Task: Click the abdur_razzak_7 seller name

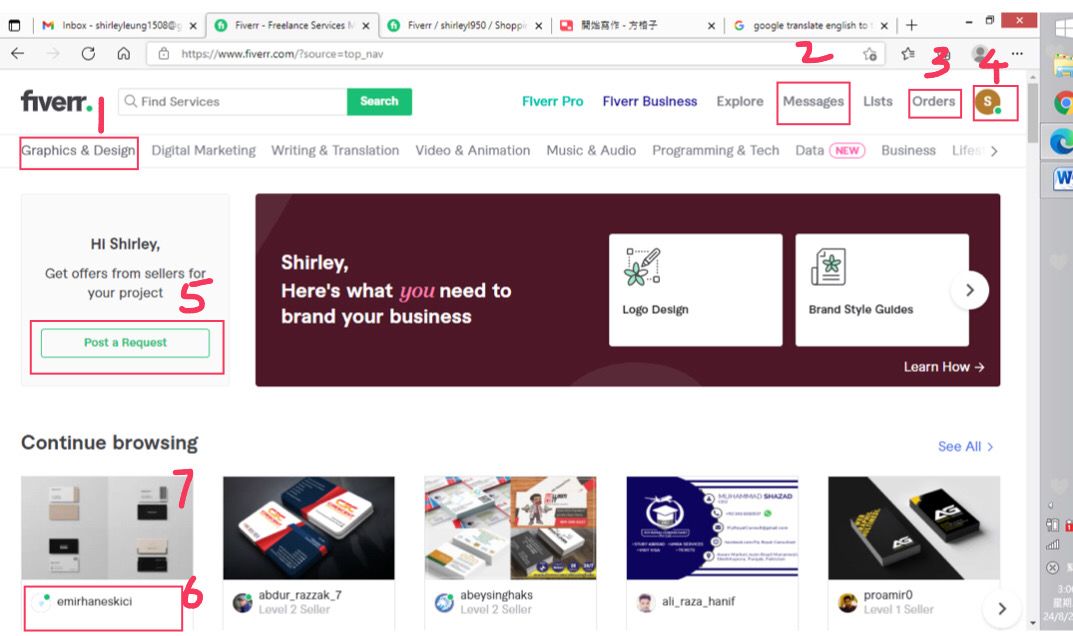Action: tap(300, 595)
